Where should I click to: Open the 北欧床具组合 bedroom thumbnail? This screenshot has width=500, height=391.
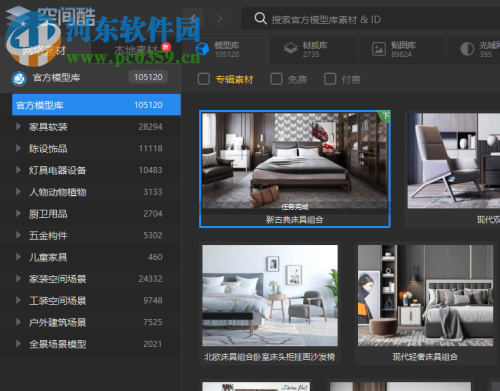[270, 295]
